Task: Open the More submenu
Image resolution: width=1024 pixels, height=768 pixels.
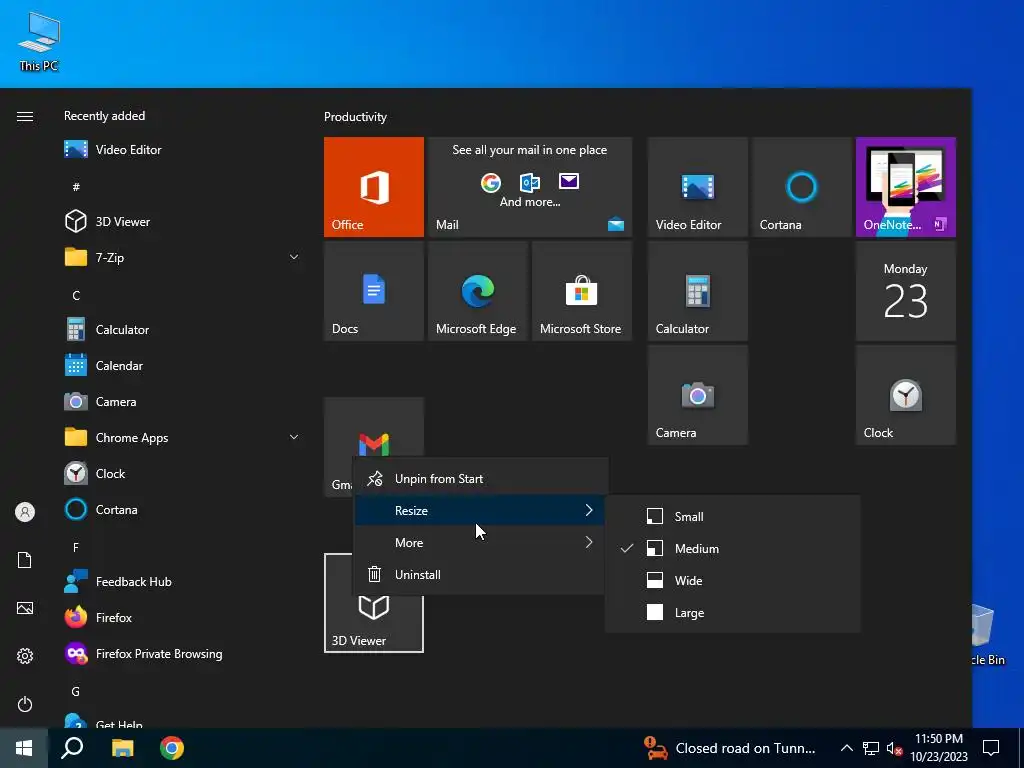Action: pyautogui.click(x=479, y=543)
